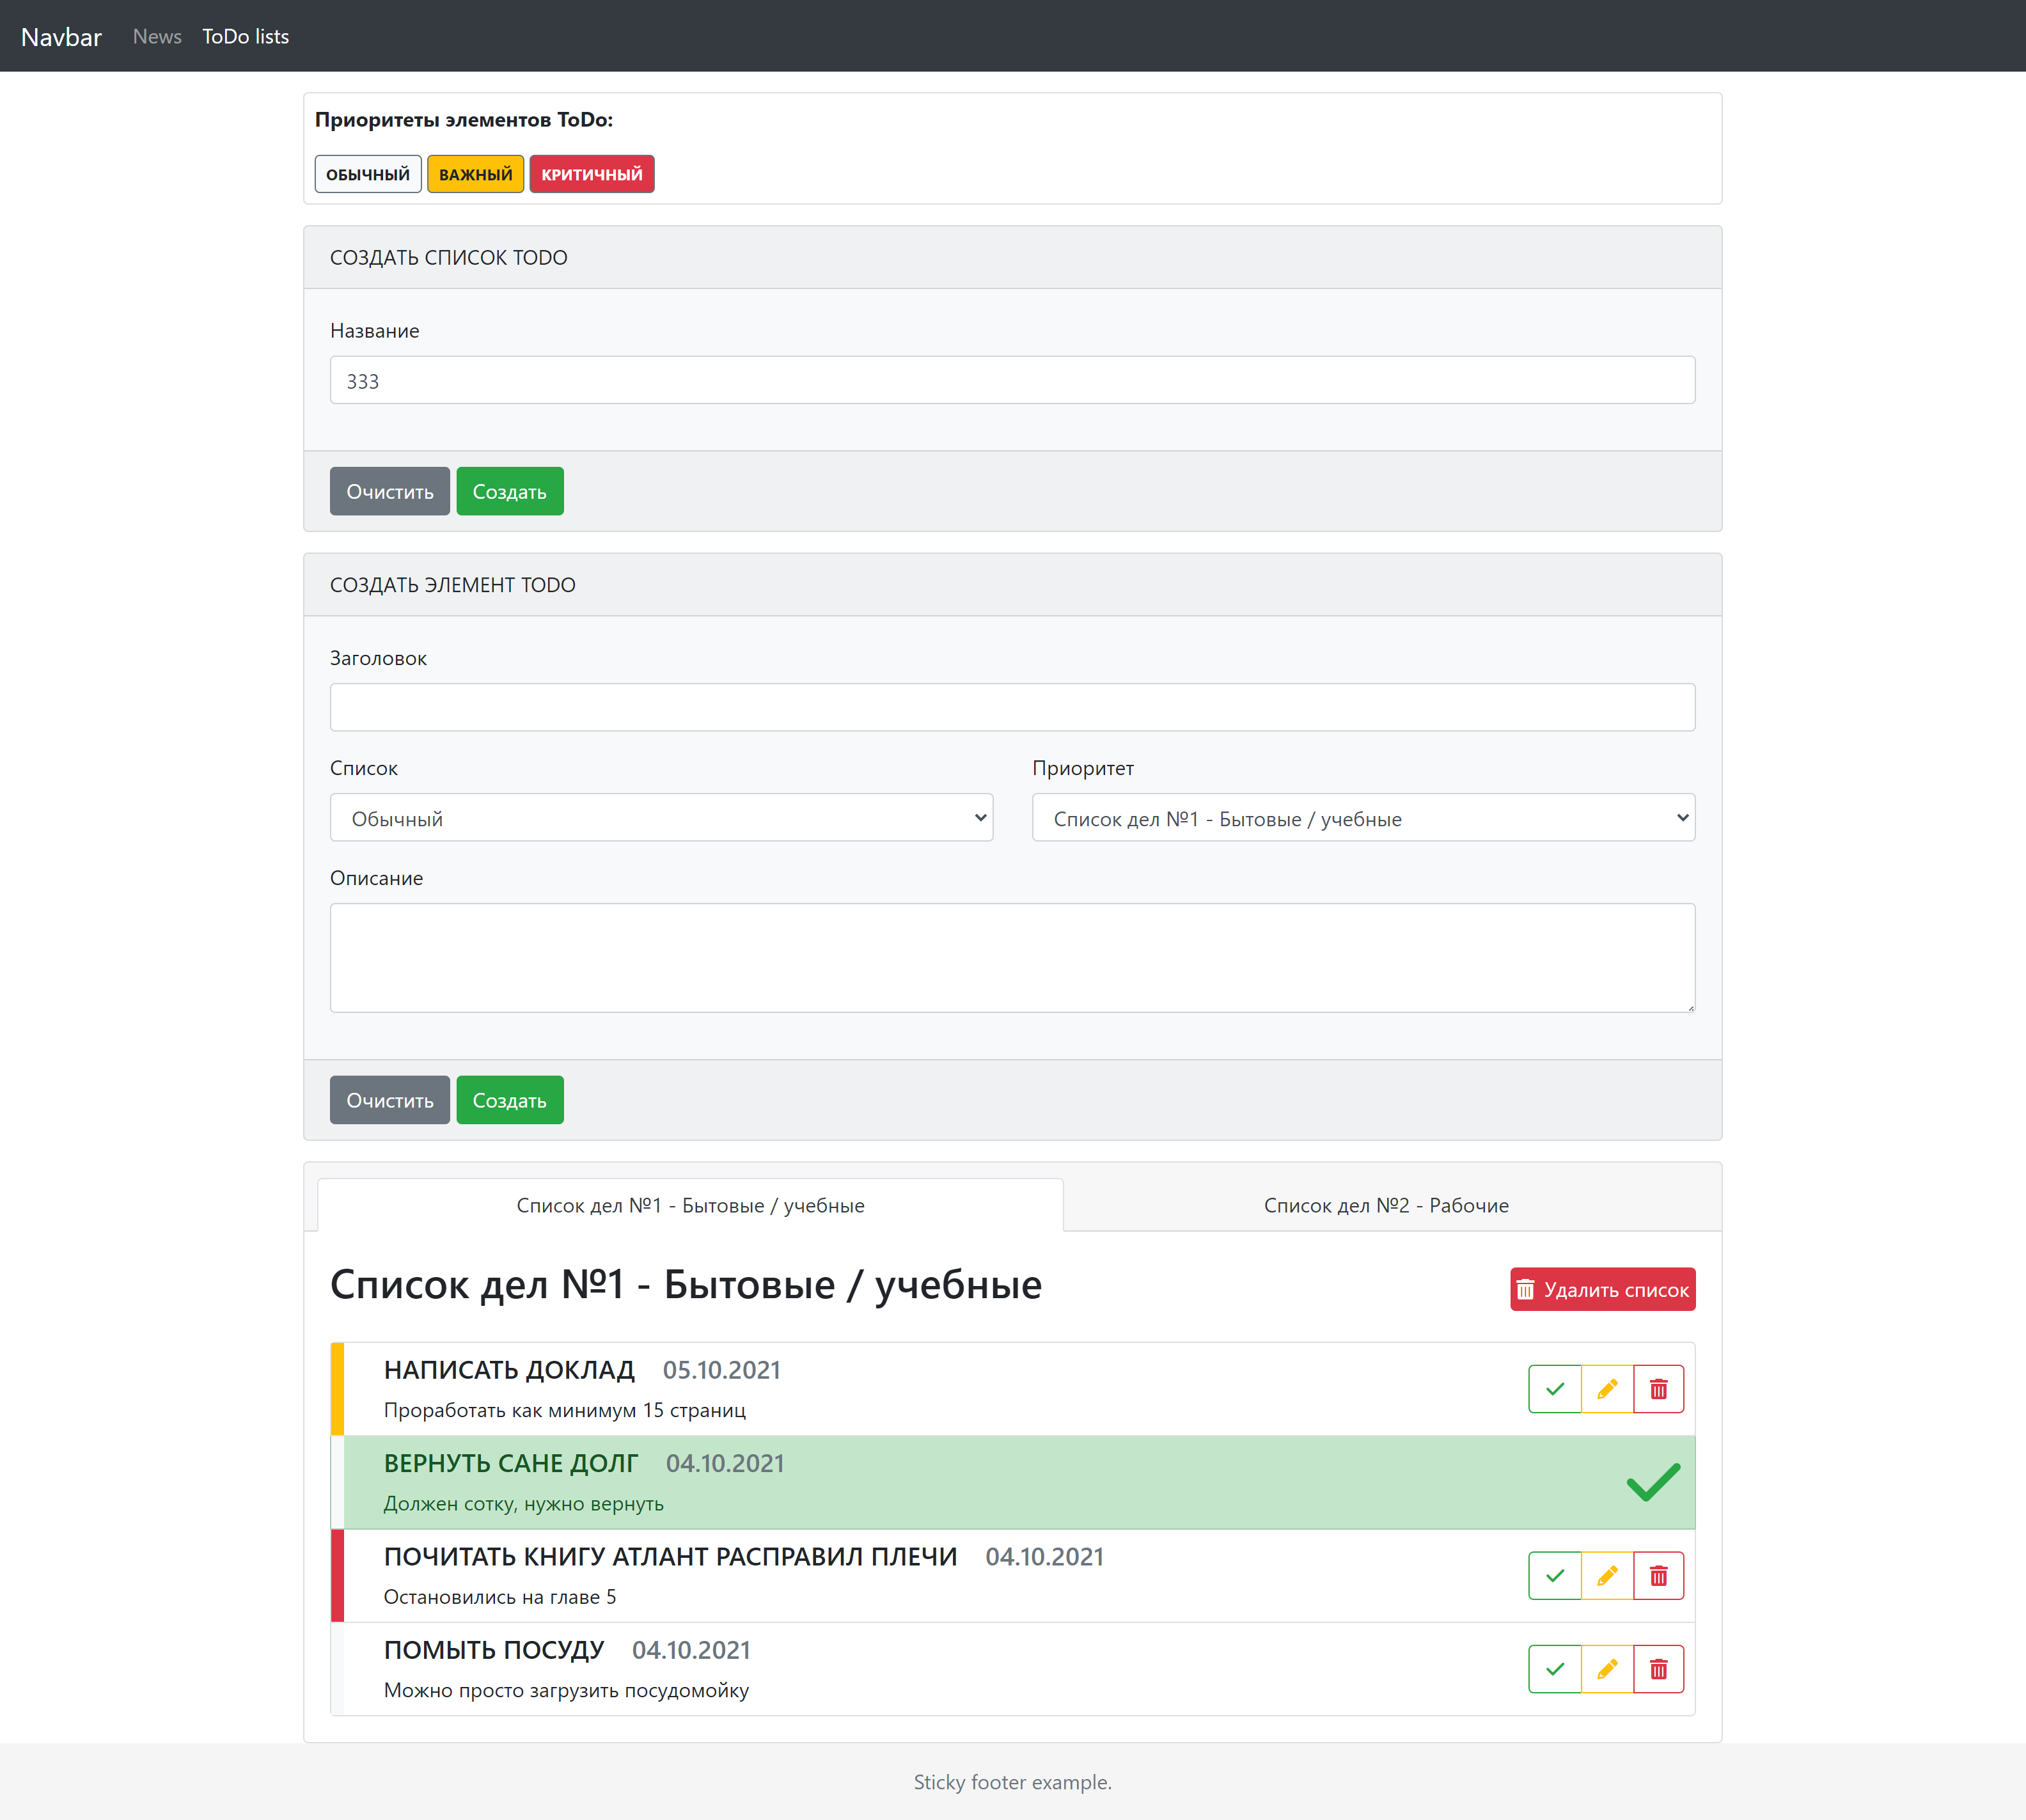Expand the "Приоритет" dropdown
Viewport: 2026px width, 1820px height.
(1362, 817)
